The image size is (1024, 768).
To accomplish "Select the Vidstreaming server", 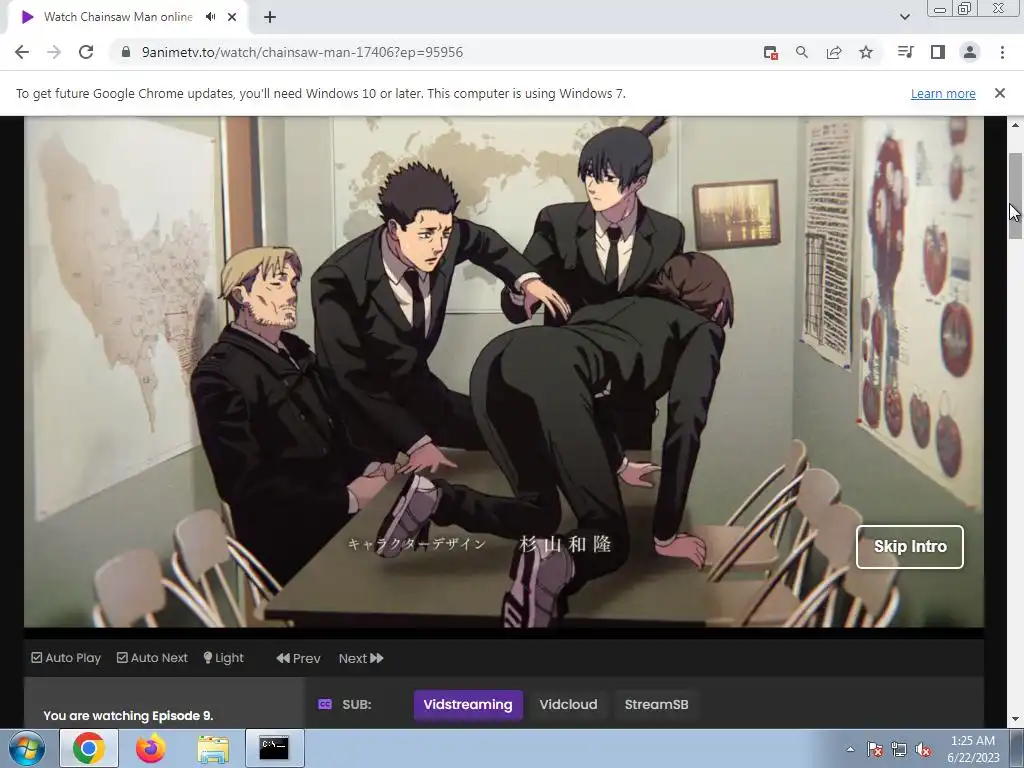I will pos(468,705).
